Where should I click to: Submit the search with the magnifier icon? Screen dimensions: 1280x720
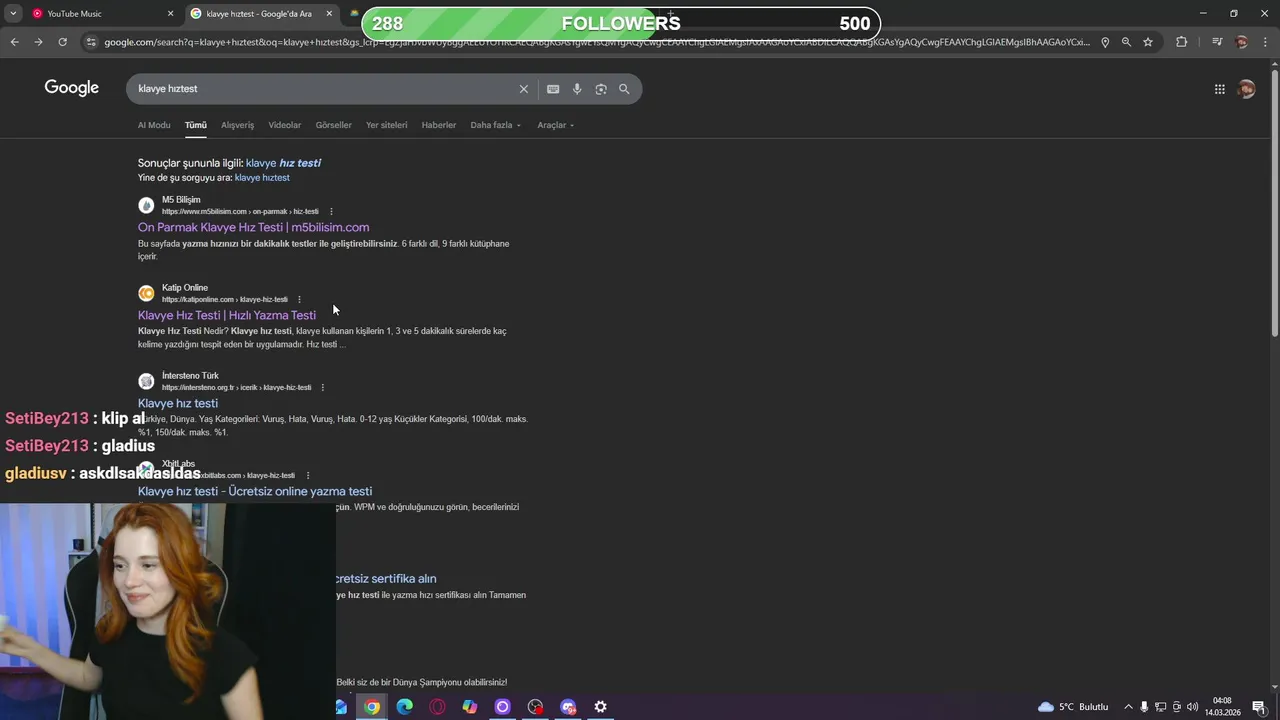pos(624,89)
